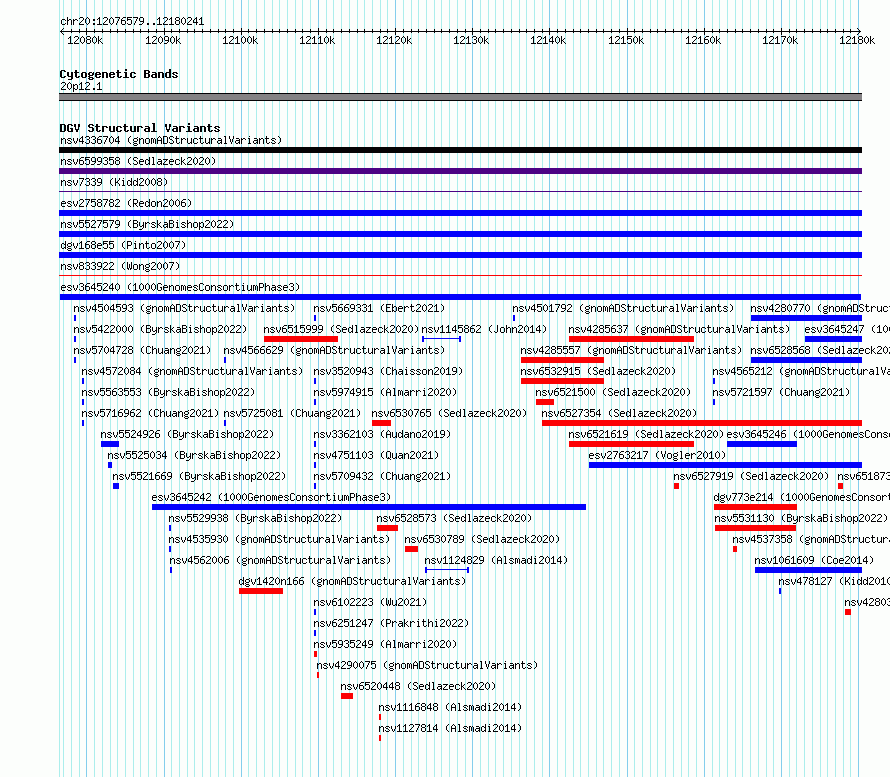890x777 pixels.
Task: Click nsv4751103 Quan2021 label
Action: pos(376,455)
